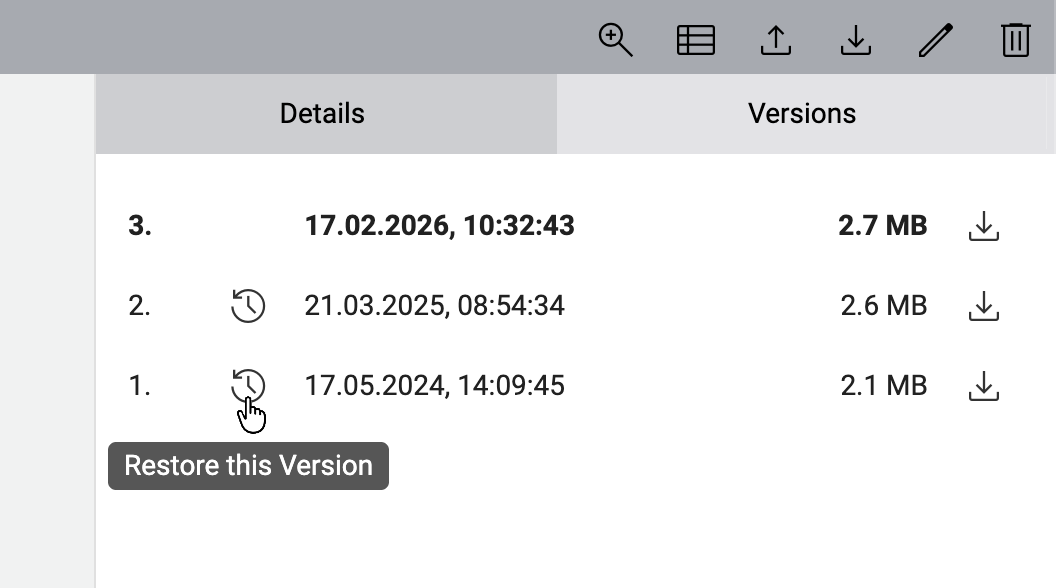Click the magnifier zoom icon in the toolbar
This screenshot has height=588, width=1056.
[x=616, y=40]
